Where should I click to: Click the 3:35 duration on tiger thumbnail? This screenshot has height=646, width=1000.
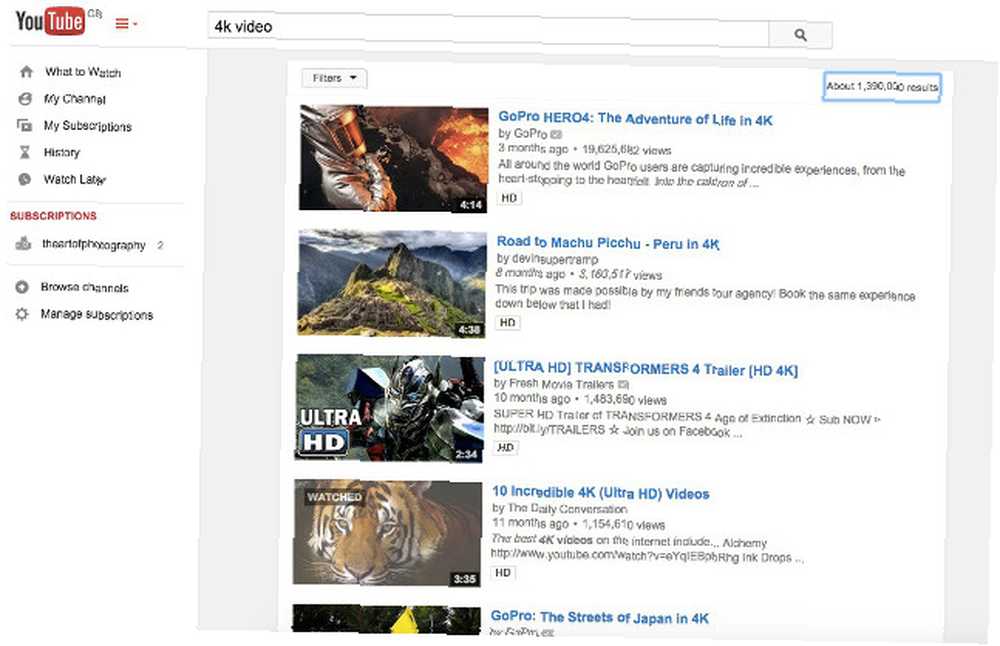464,579
